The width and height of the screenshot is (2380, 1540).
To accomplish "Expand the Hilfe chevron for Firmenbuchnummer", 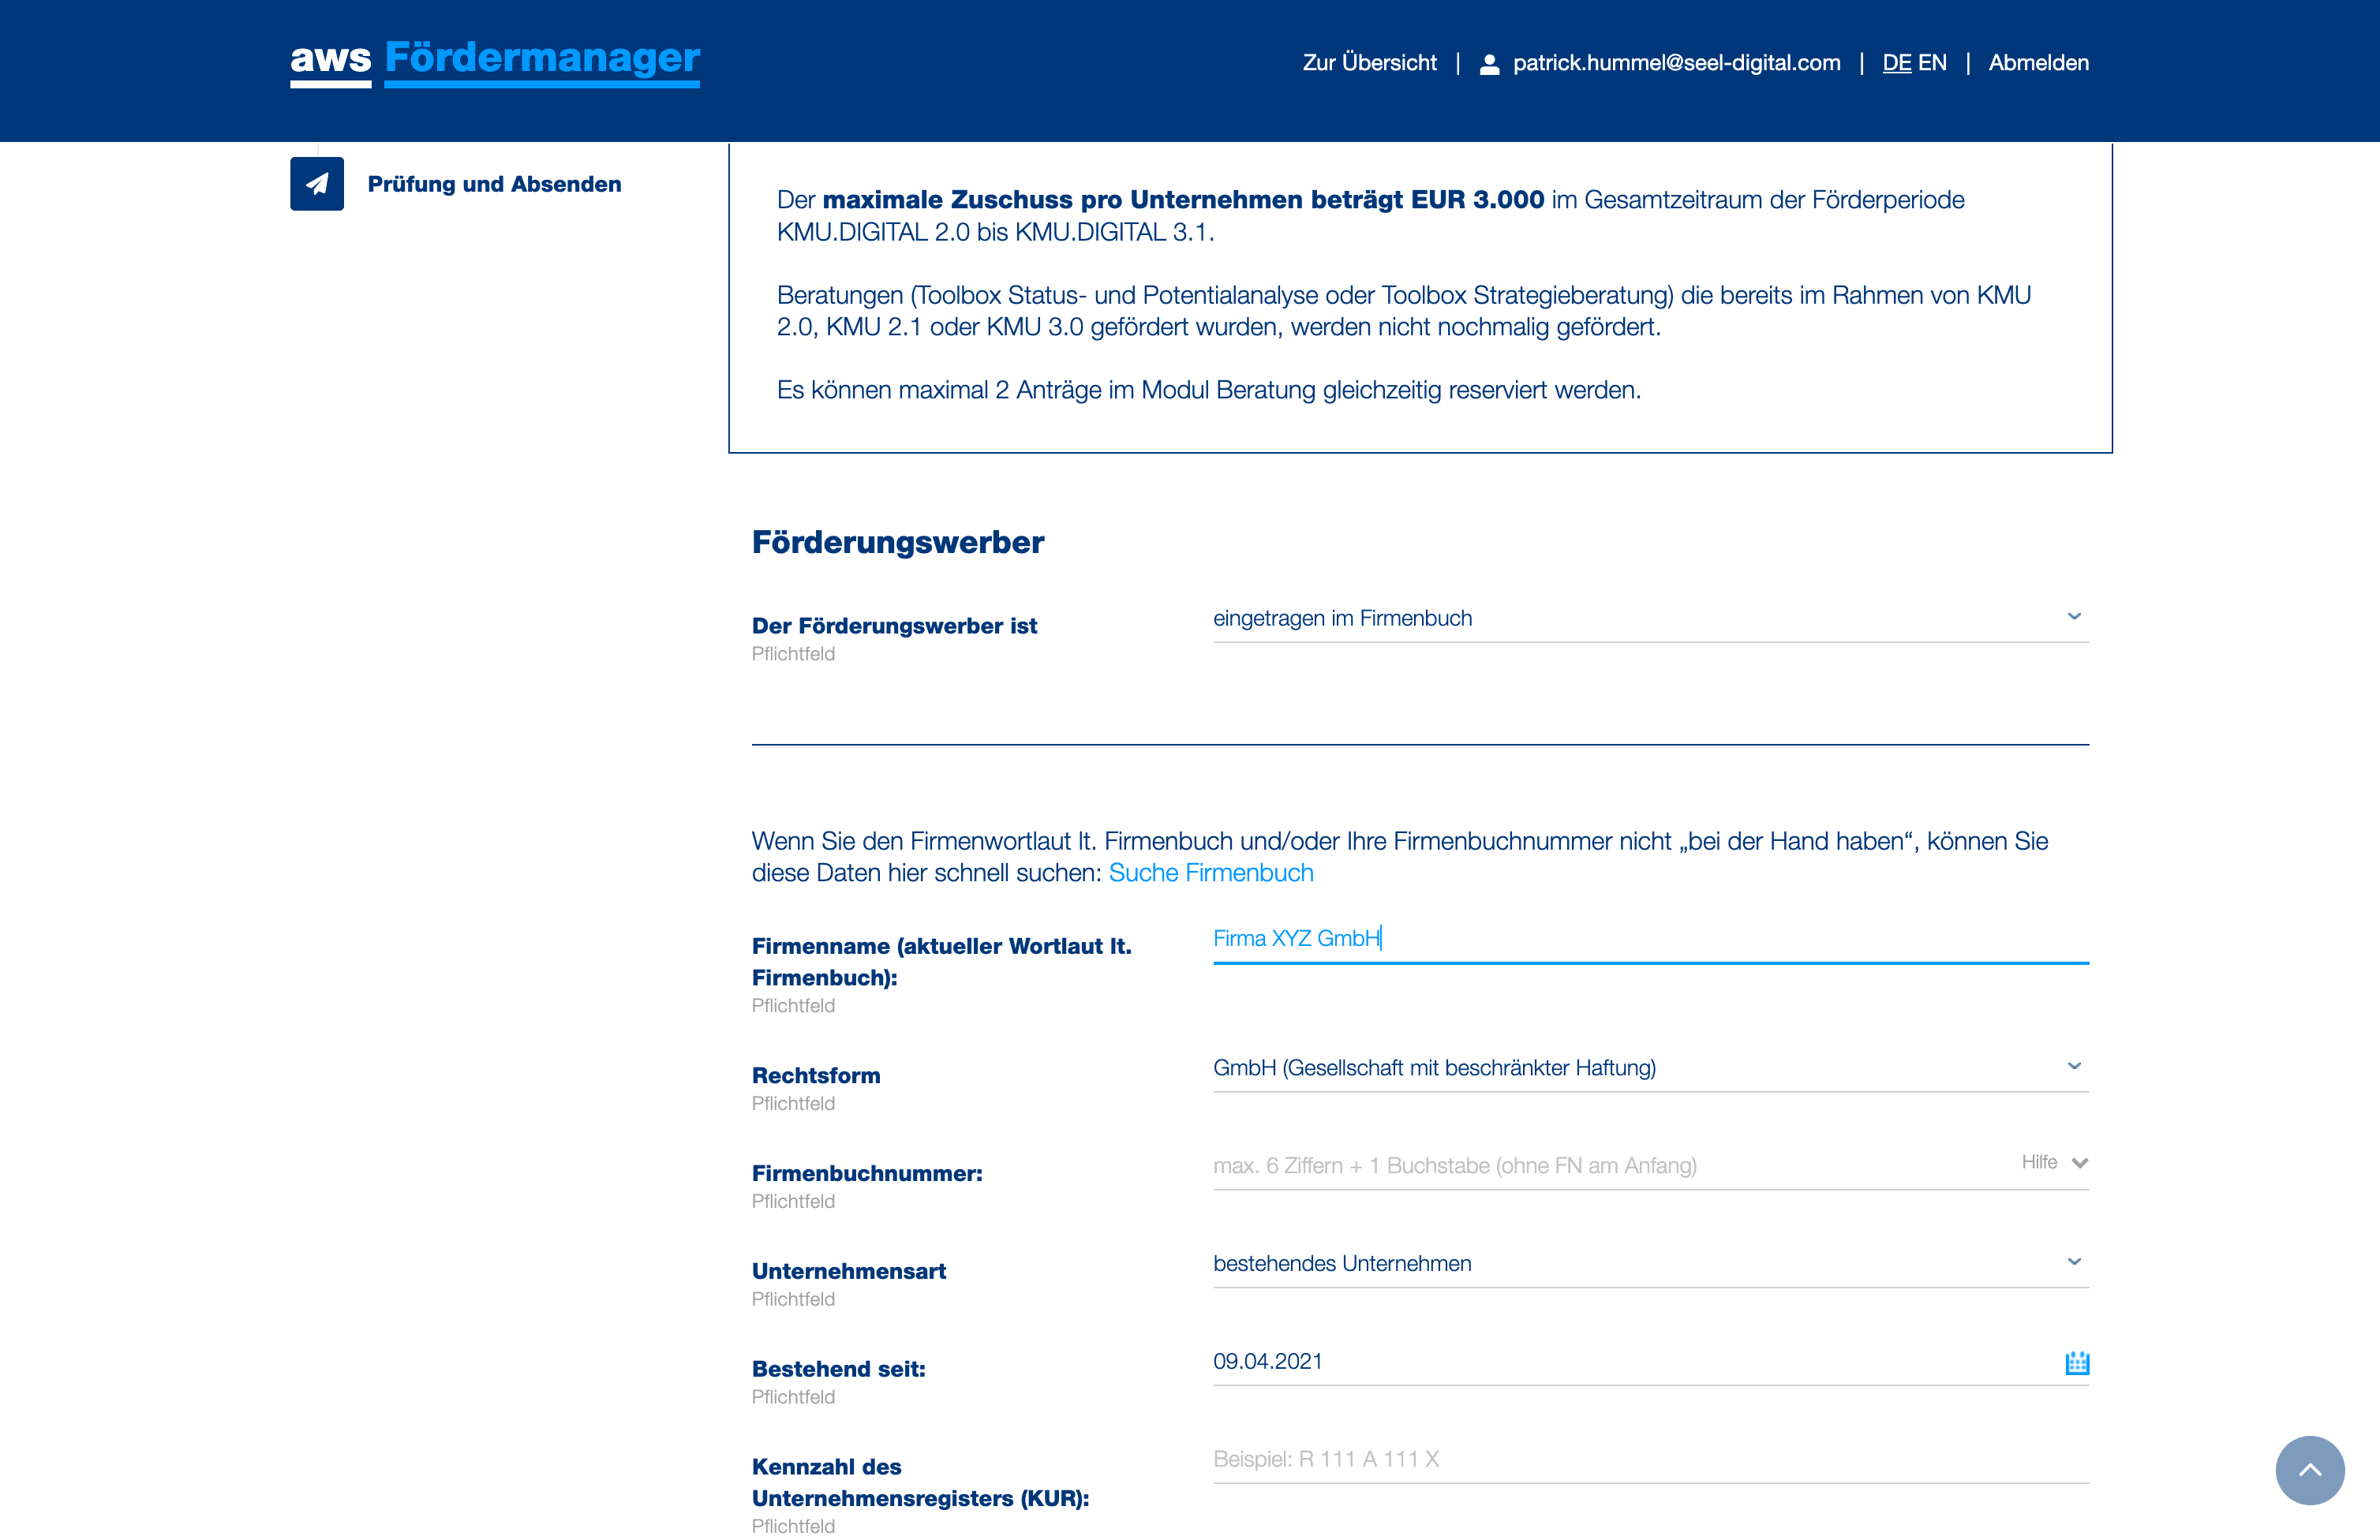I will click(x=2080, y=1163).
